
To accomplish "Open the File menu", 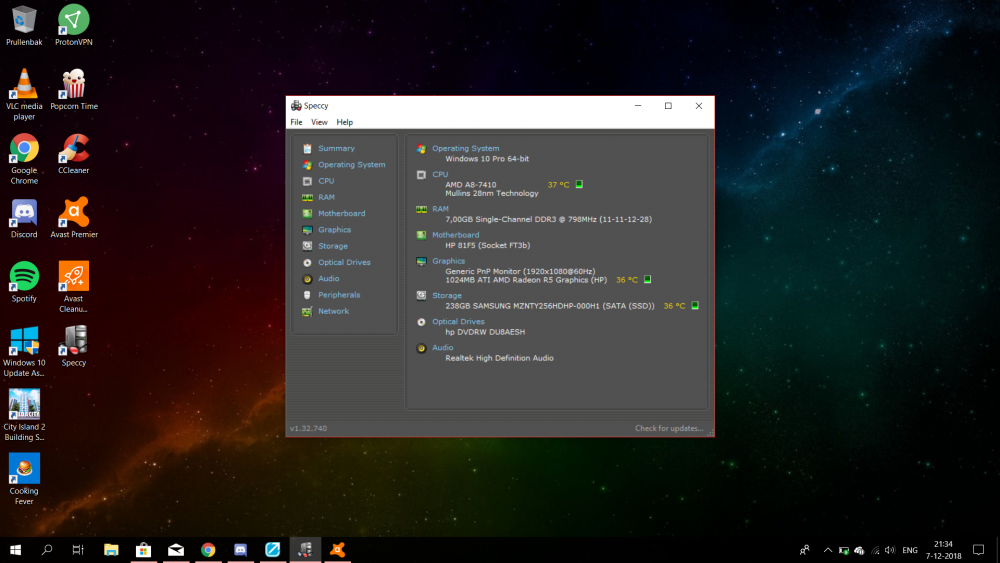I will 296,122.
